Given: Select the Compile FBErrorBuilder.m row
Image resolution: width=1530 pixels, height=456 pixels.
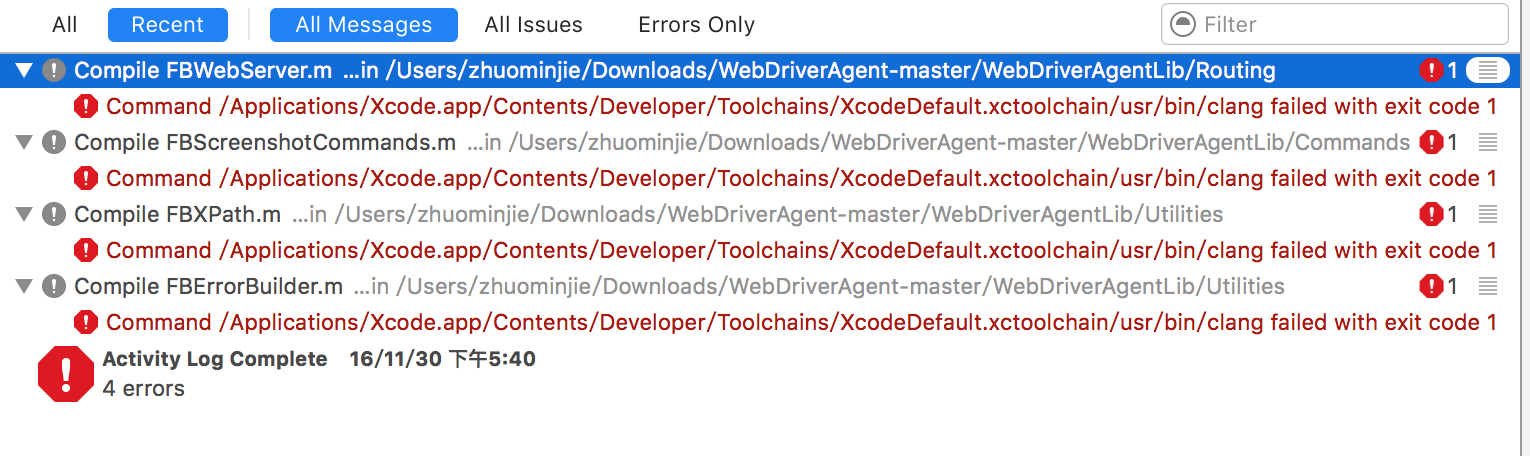Looking at the screenshot, I should pyautogui.click(x=765, y=286).
